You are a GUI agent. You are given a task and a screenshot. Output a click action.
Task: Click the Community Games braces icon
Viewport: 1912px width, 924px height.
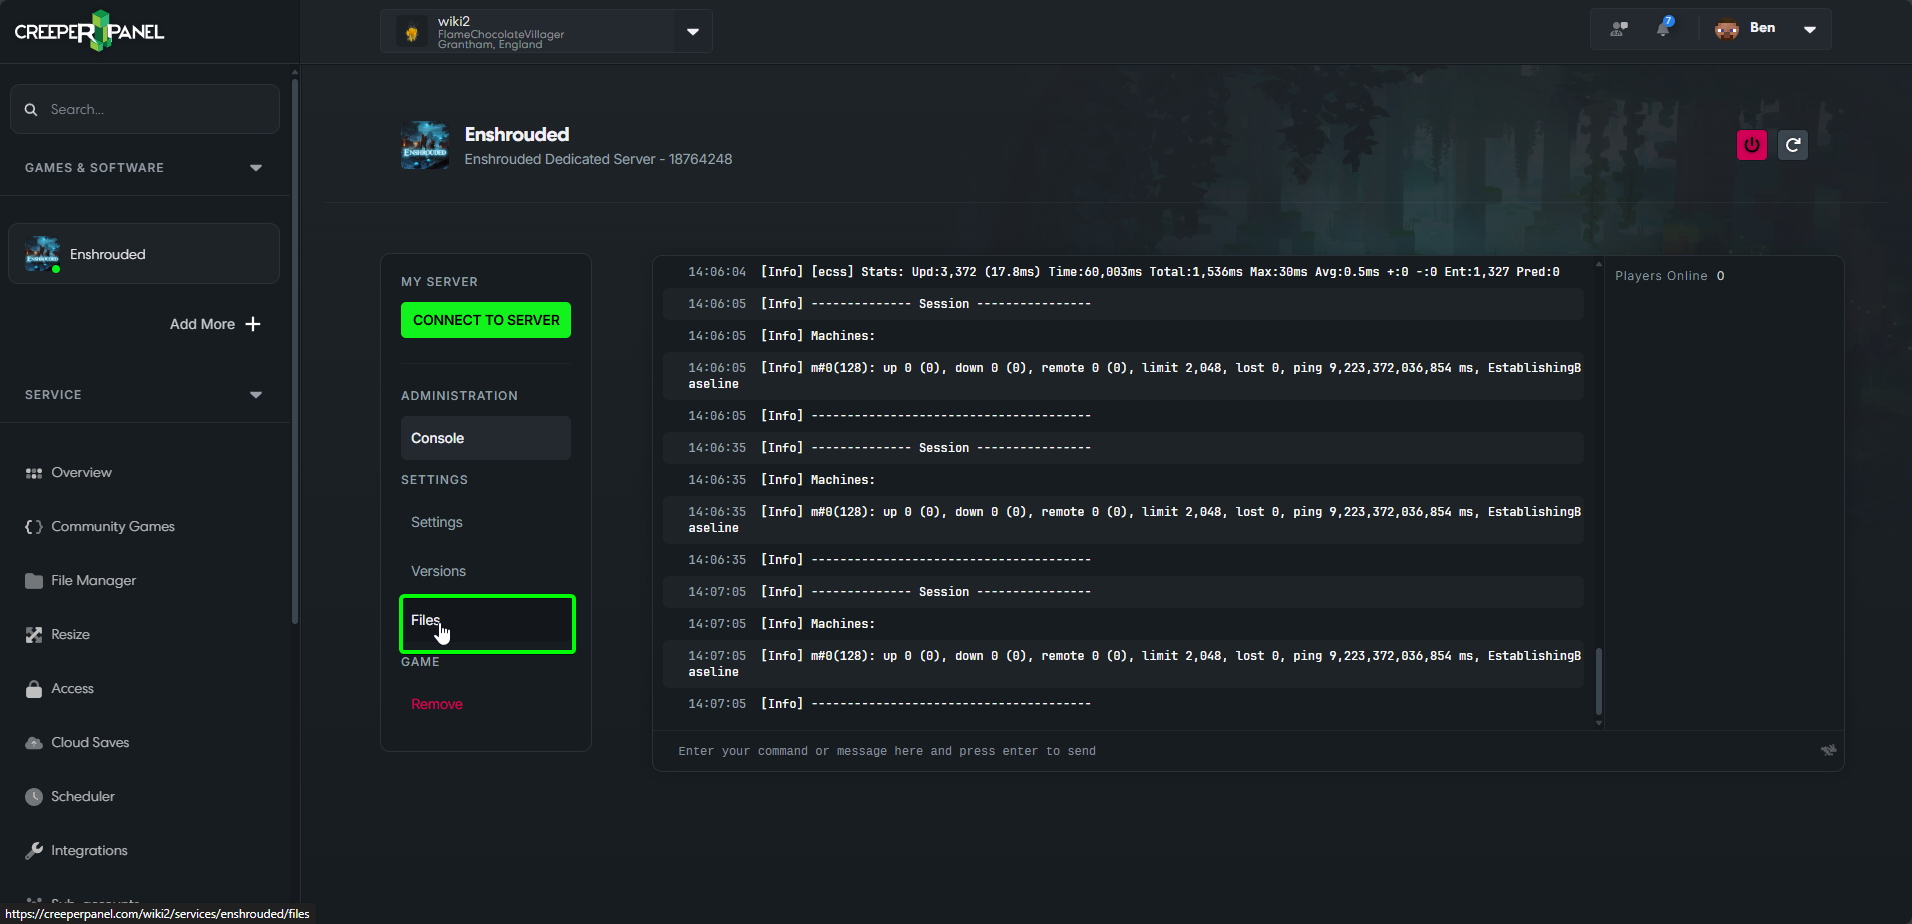click(x=34, y=527)
